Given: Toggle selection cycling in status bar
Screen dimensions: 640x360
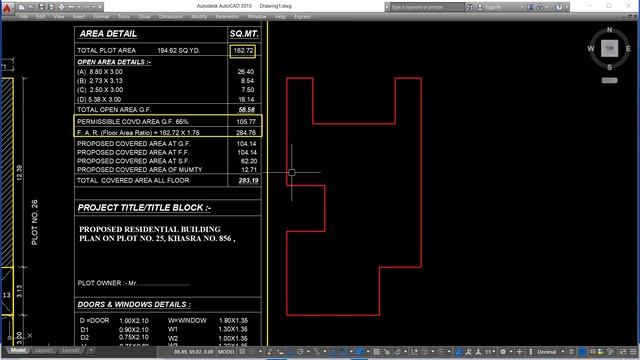Looking at the screenshot, I should 386,351.
